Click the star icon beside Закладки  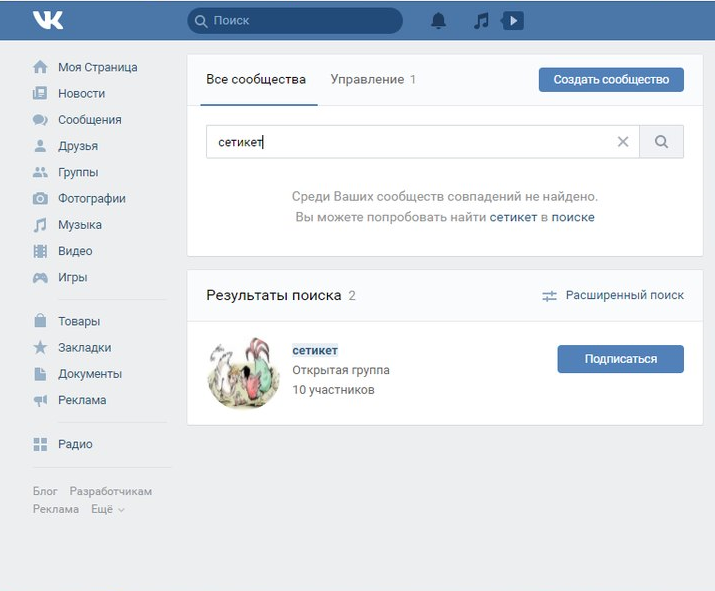(40, 347)
